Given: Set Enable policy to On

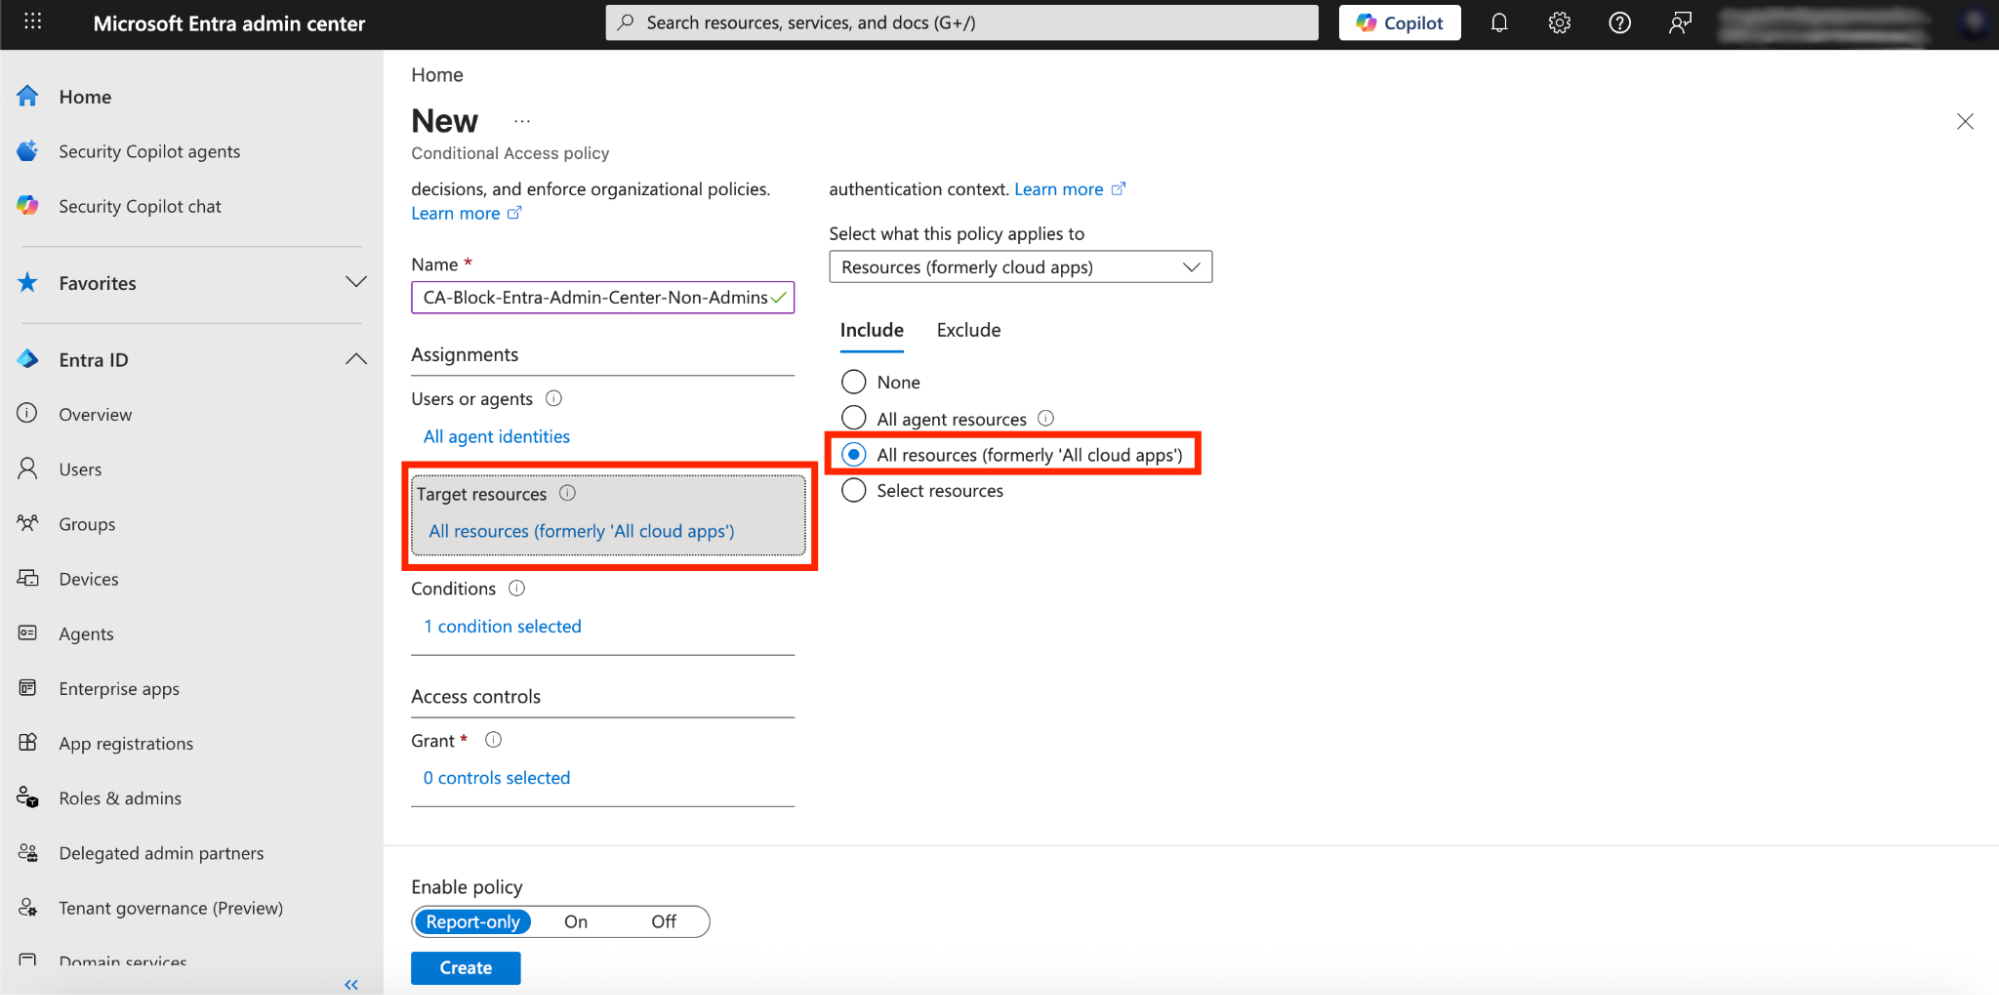Looking at the screenshot, I should pyautogui.click(x=576, y=922).
